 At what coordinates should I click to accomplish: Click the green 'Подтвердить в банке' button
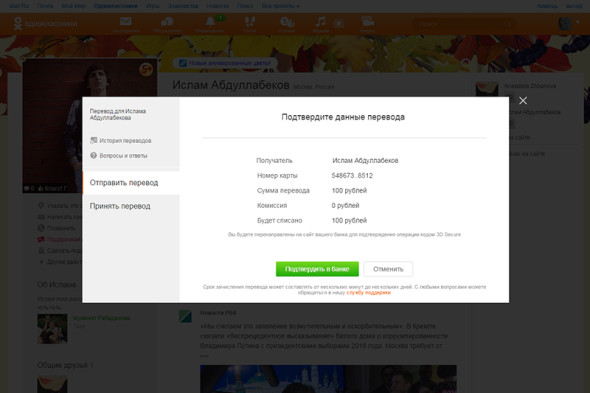pyautogui.click(x=317, y=269)
